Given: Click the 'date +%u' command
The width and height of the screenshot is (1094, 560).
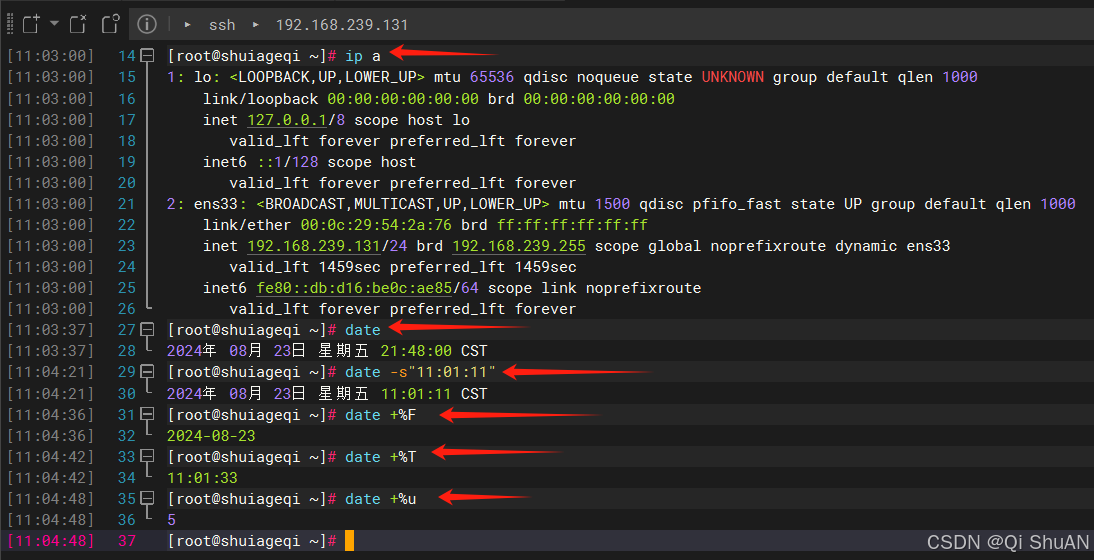Looking at the screenshot, I should coord(381,499).
